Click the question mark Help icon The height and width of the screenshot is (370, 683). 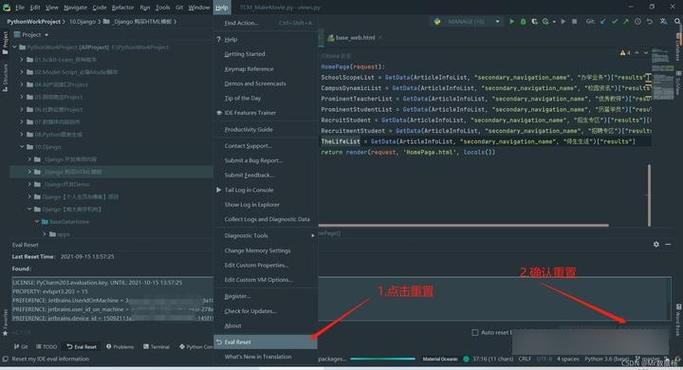[x=219, y=39]
